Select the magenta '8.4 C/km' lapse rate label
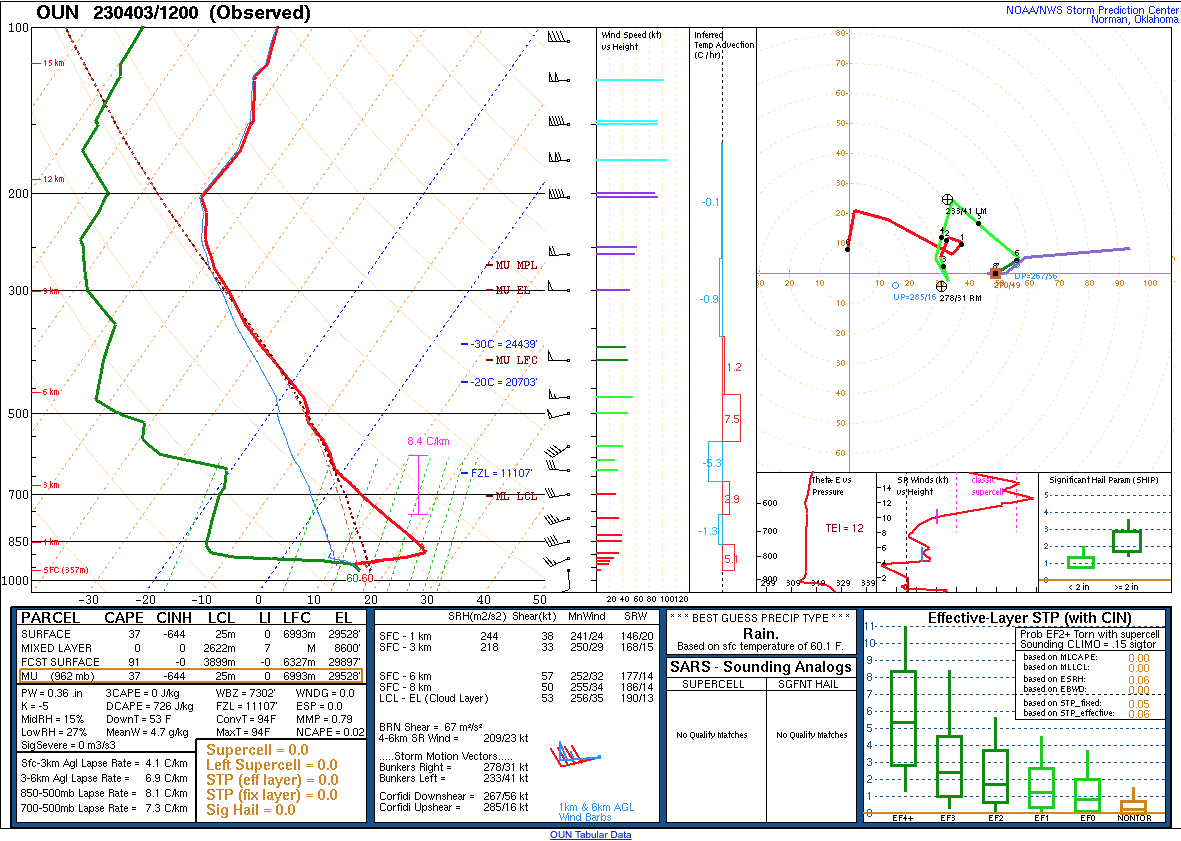This screenshot has width=1181, height=841. [428, 441]
